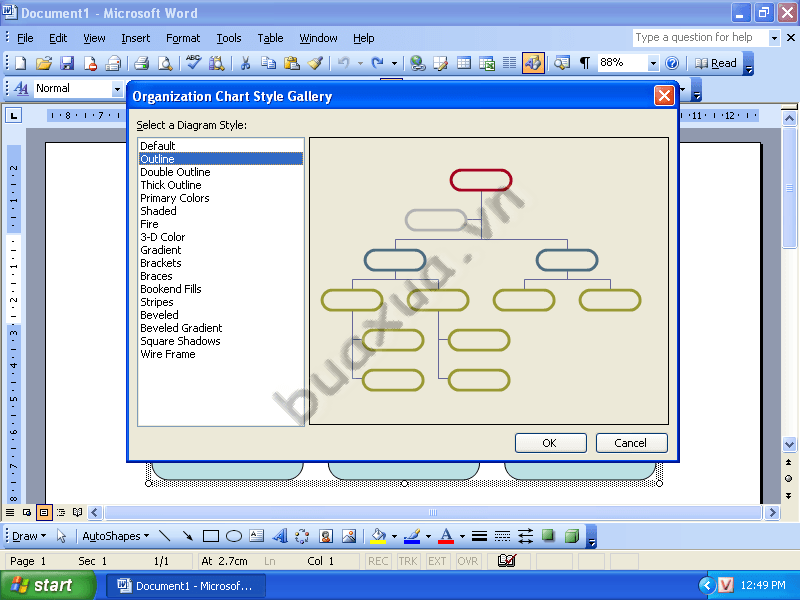Run Spelling and Grammar check icon
The image size is (800, 600).
193,63
